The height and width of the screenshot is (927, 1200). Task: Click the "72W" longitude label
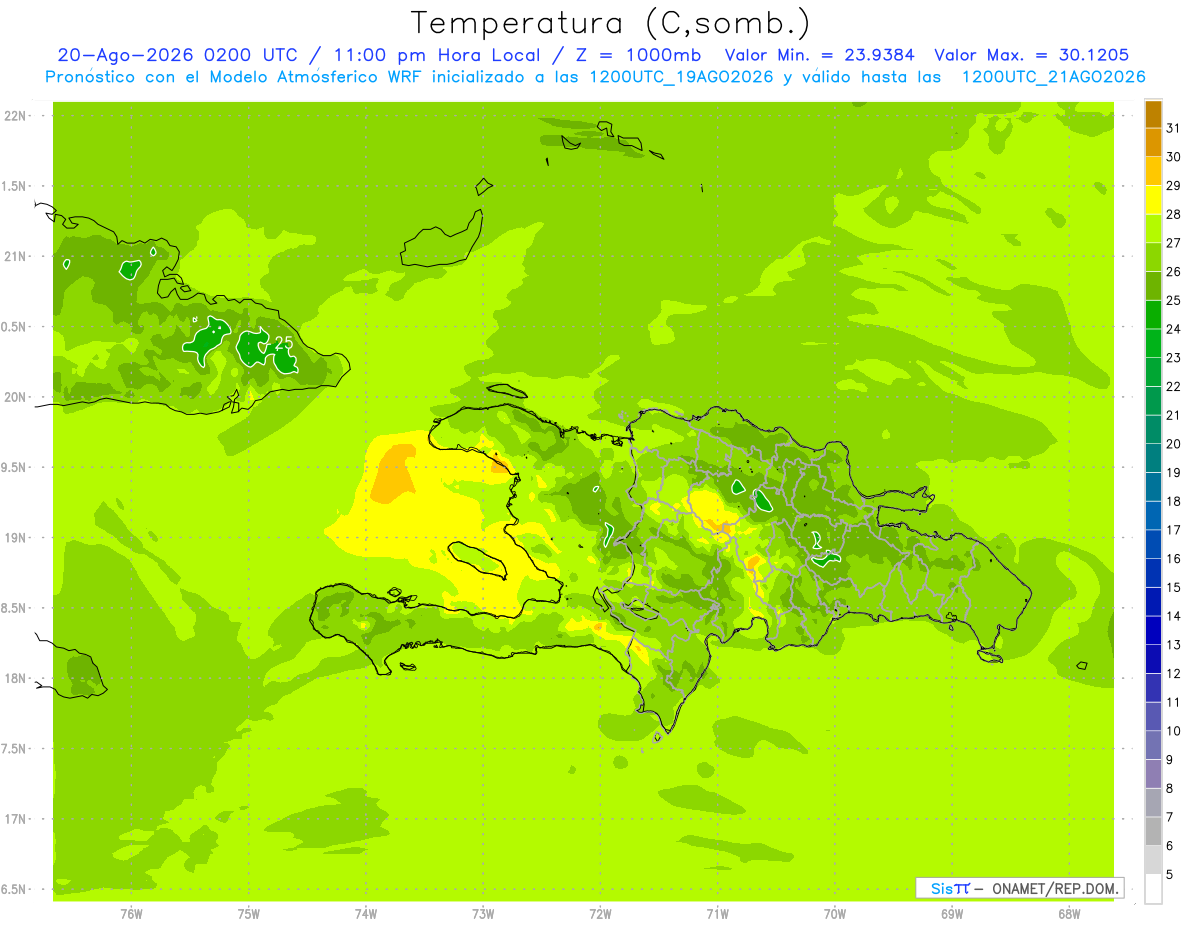tap(600, 914)
